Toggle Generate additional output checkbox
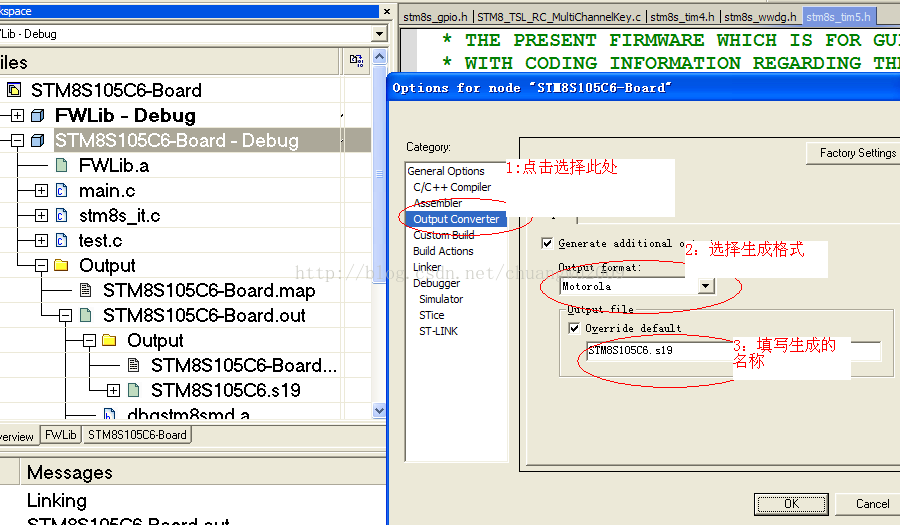The image size is (900, 525). [547, 243]
